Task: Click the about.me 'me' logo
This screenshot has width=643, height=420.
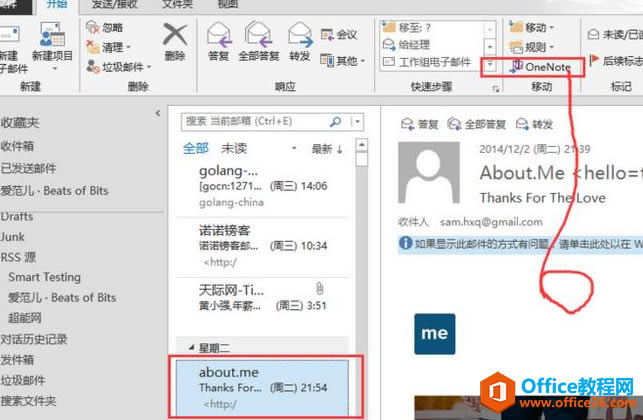Action: (435, 334)
